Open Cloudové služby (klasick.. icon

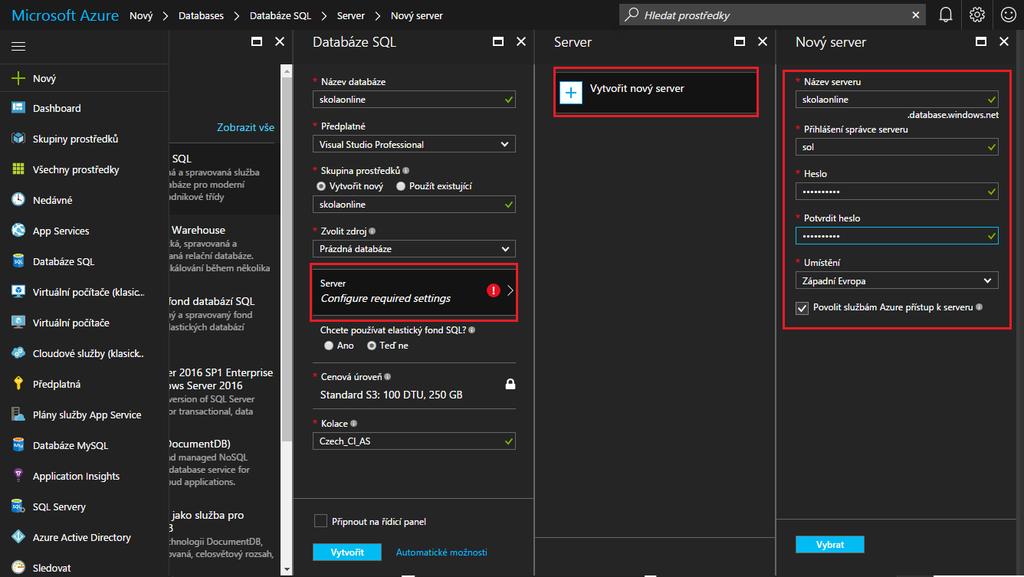(18, 353)
